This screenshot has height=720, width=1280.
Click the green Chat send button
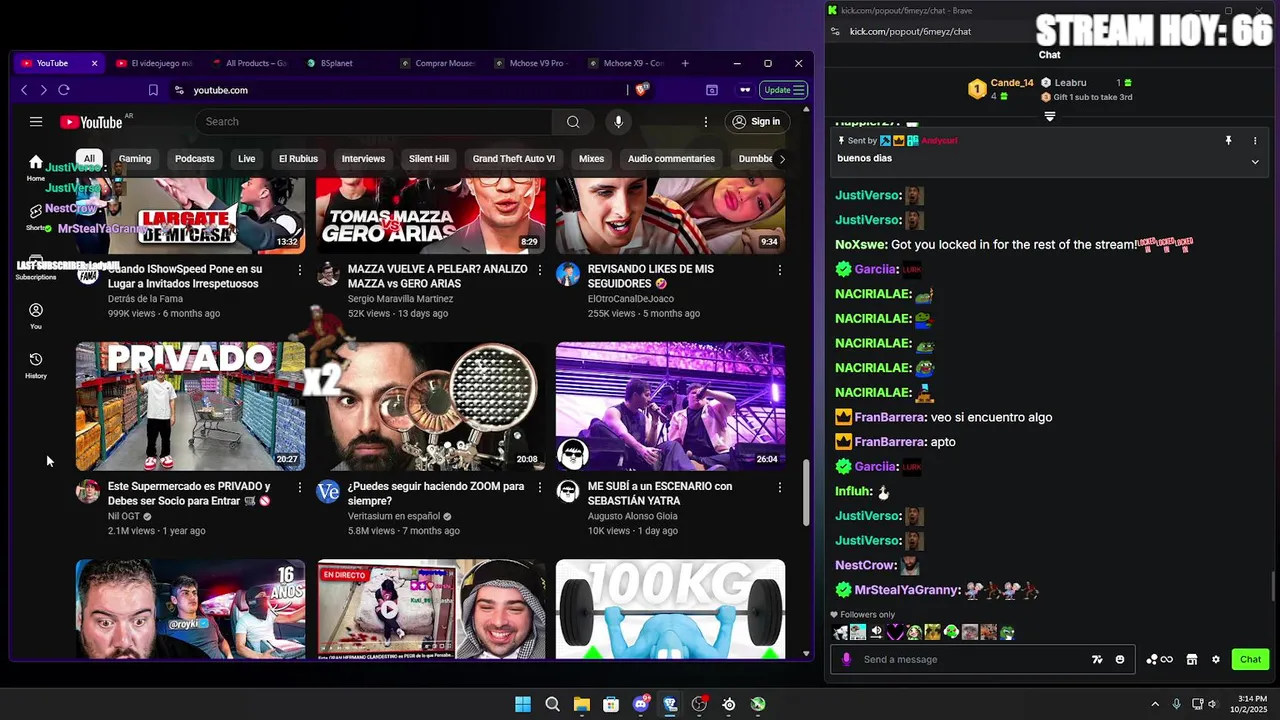coord(1251,660)
